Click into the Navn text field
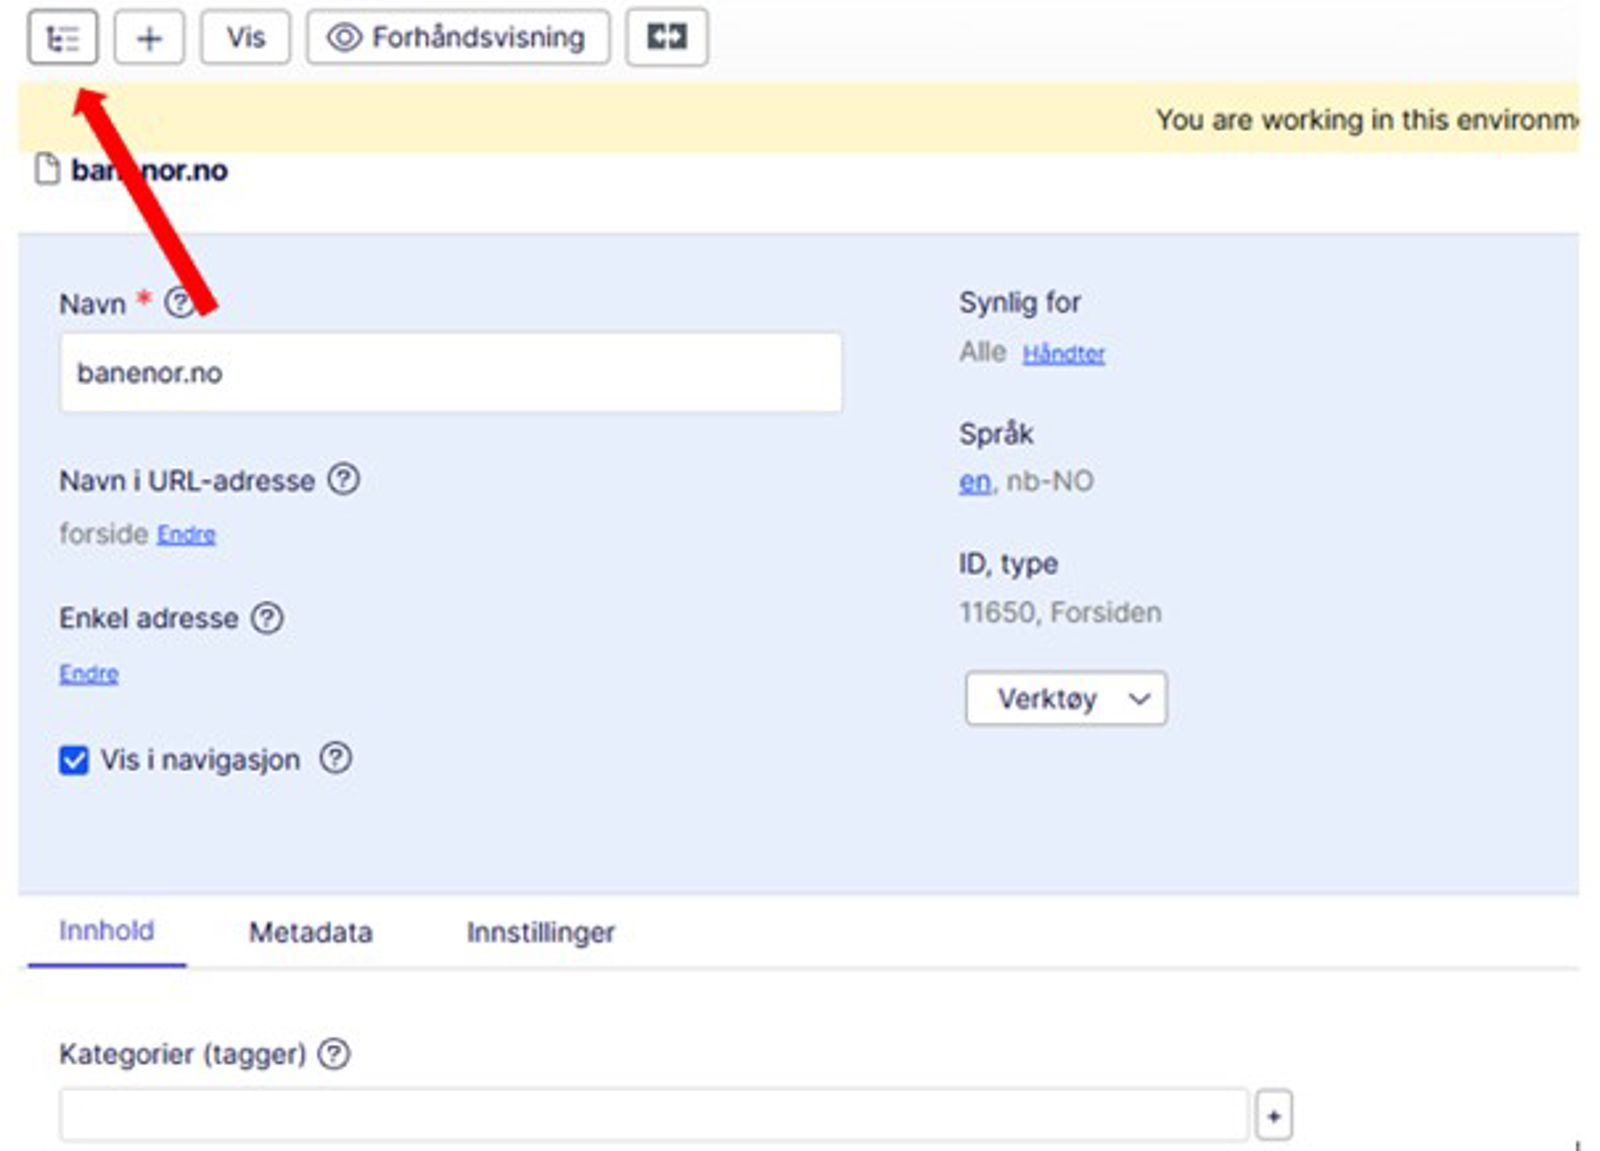 (451, 373)
